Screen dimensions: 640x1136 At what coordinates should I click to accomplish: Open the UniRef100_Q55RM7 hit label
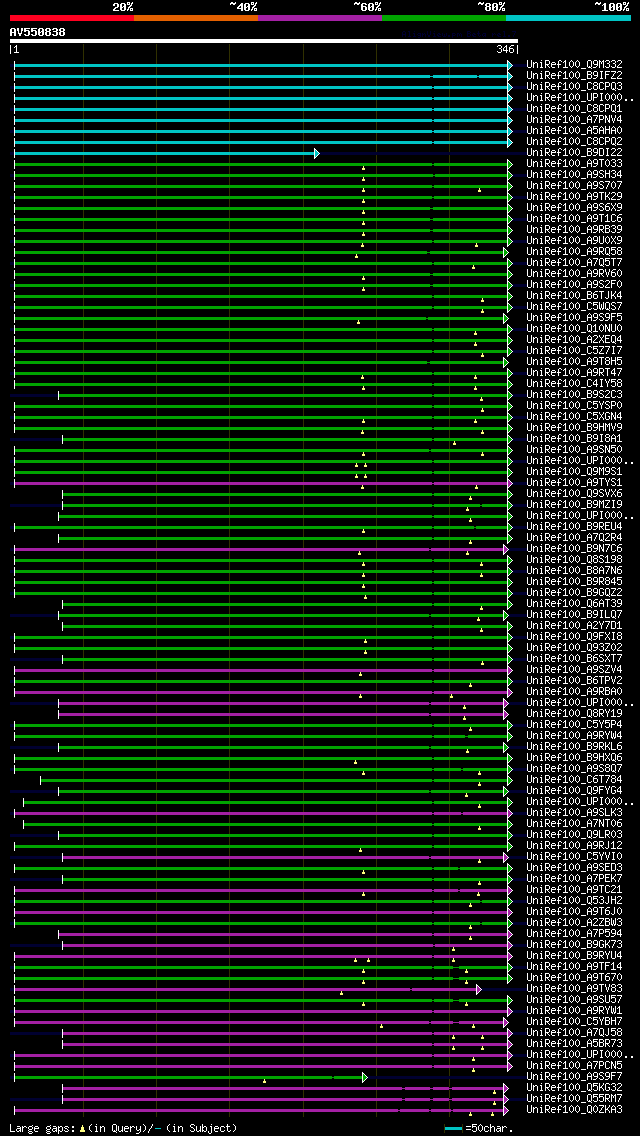click(575, 1099)
